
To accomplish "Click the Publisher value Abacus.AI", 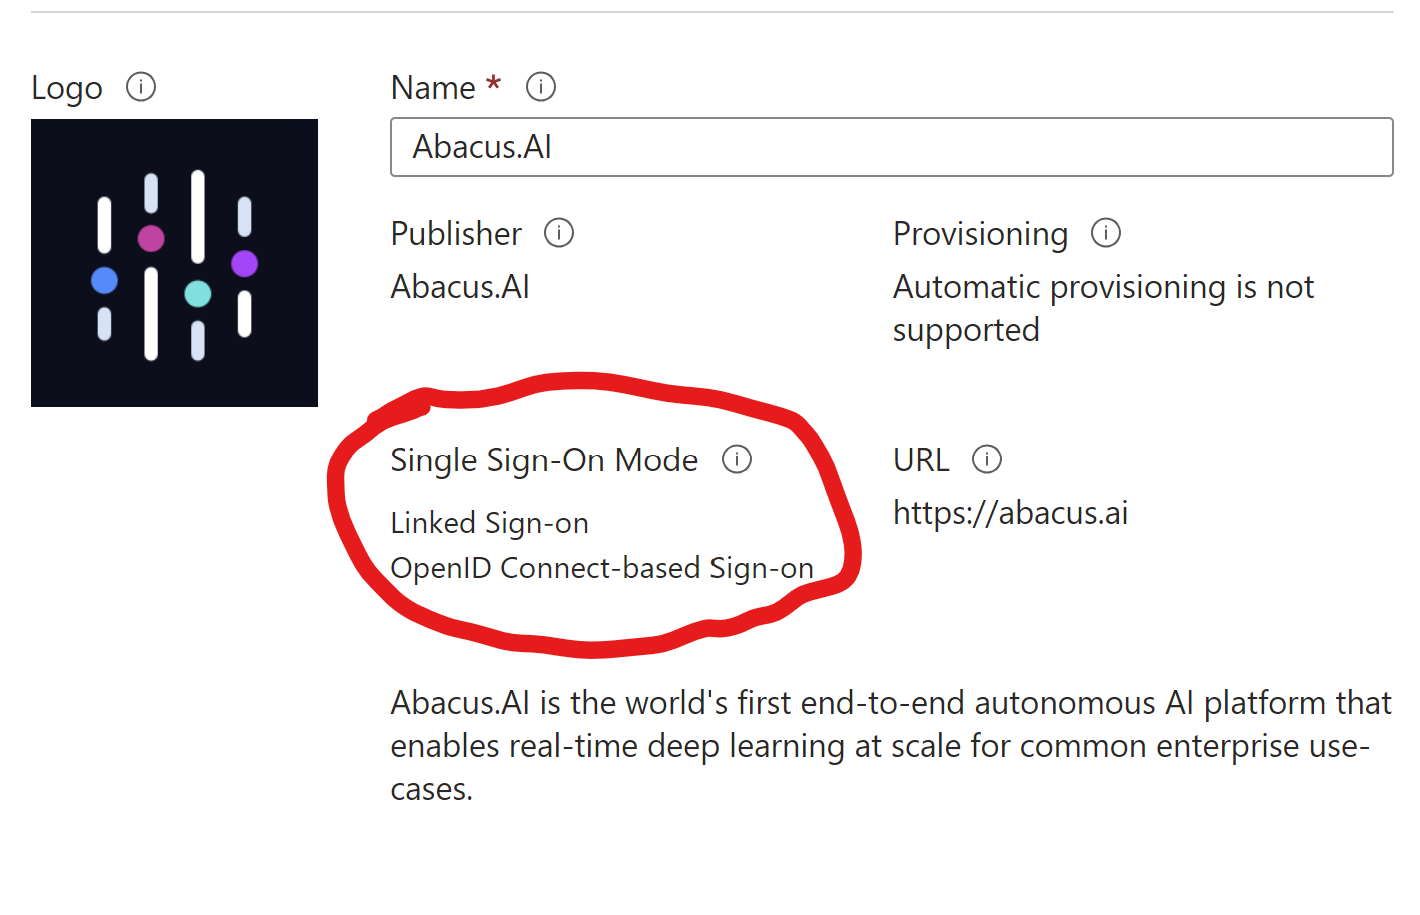I will (459, 287).
